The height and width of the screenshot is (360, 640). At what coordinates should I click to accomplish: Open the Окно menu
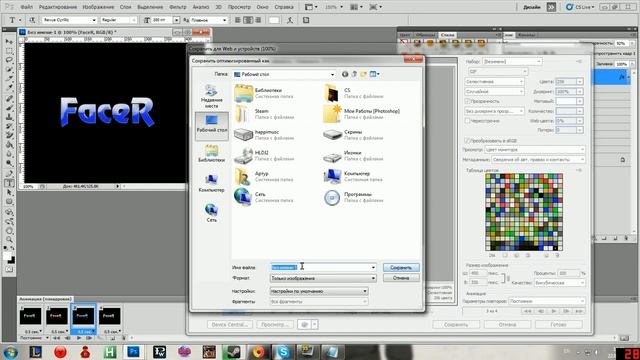[262, 7]
